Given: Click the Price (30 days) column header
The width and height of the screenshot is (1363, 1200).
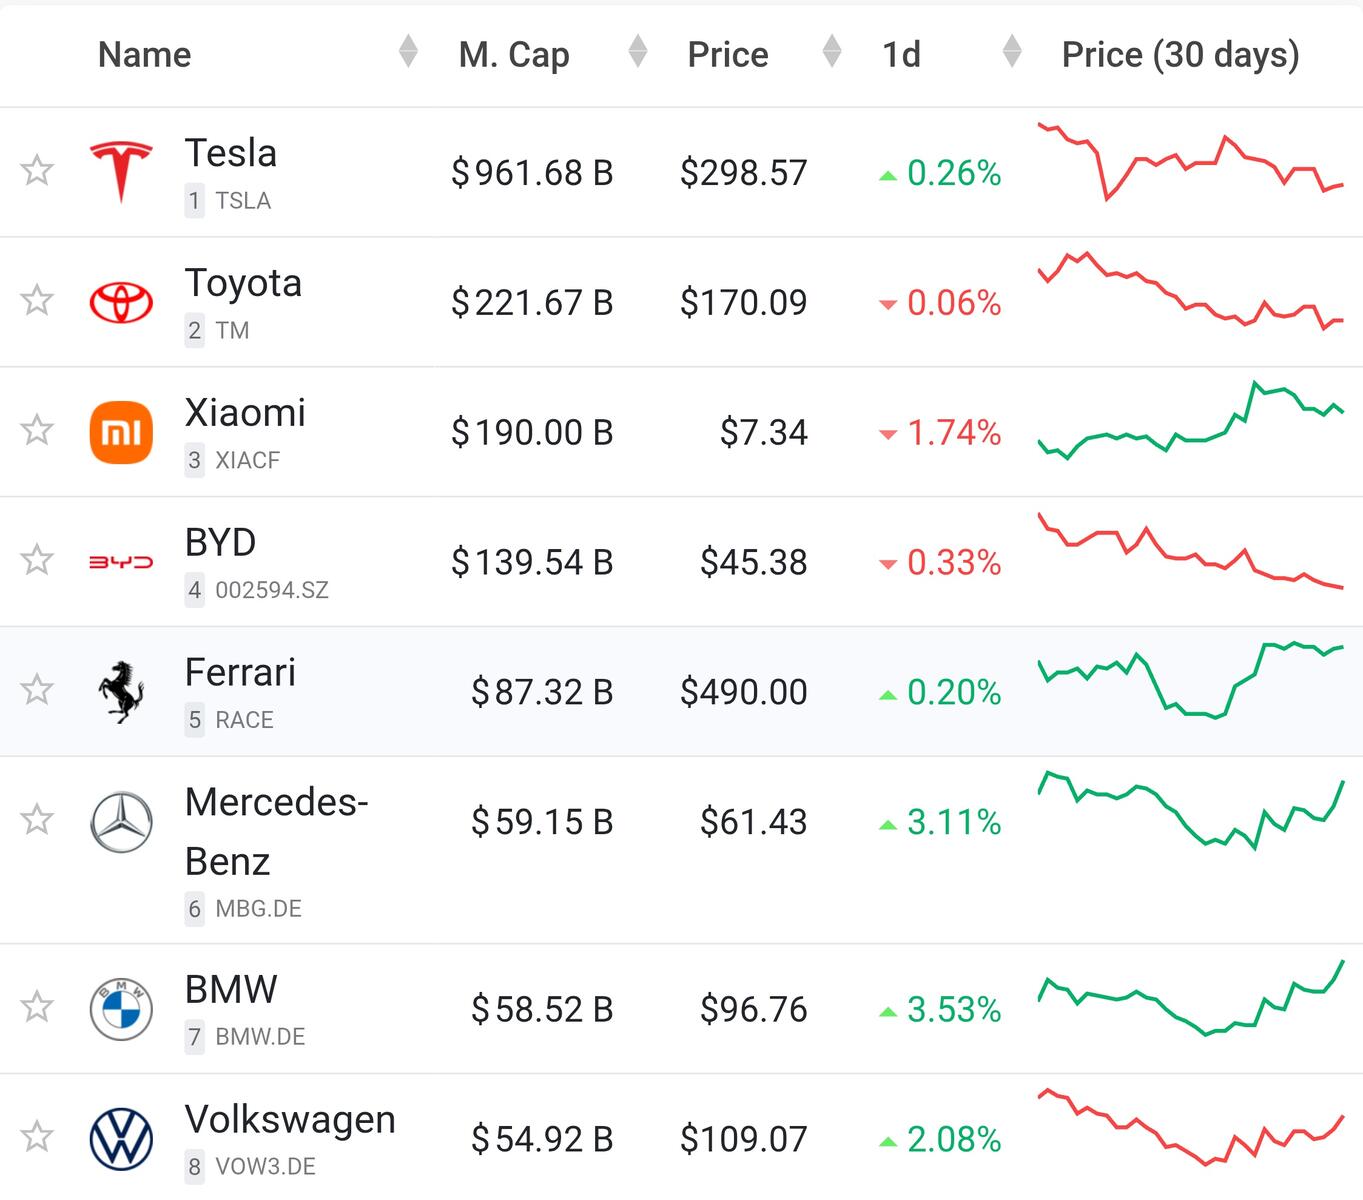Looking at the screenshot, I should (1180, 55).
